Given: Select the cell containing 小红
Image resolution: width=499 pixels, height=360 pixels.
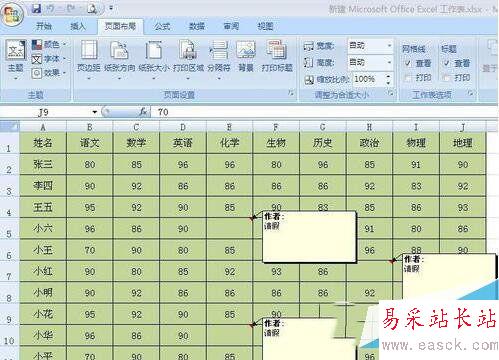Looking at the screenshot, I should pos(43,271).
